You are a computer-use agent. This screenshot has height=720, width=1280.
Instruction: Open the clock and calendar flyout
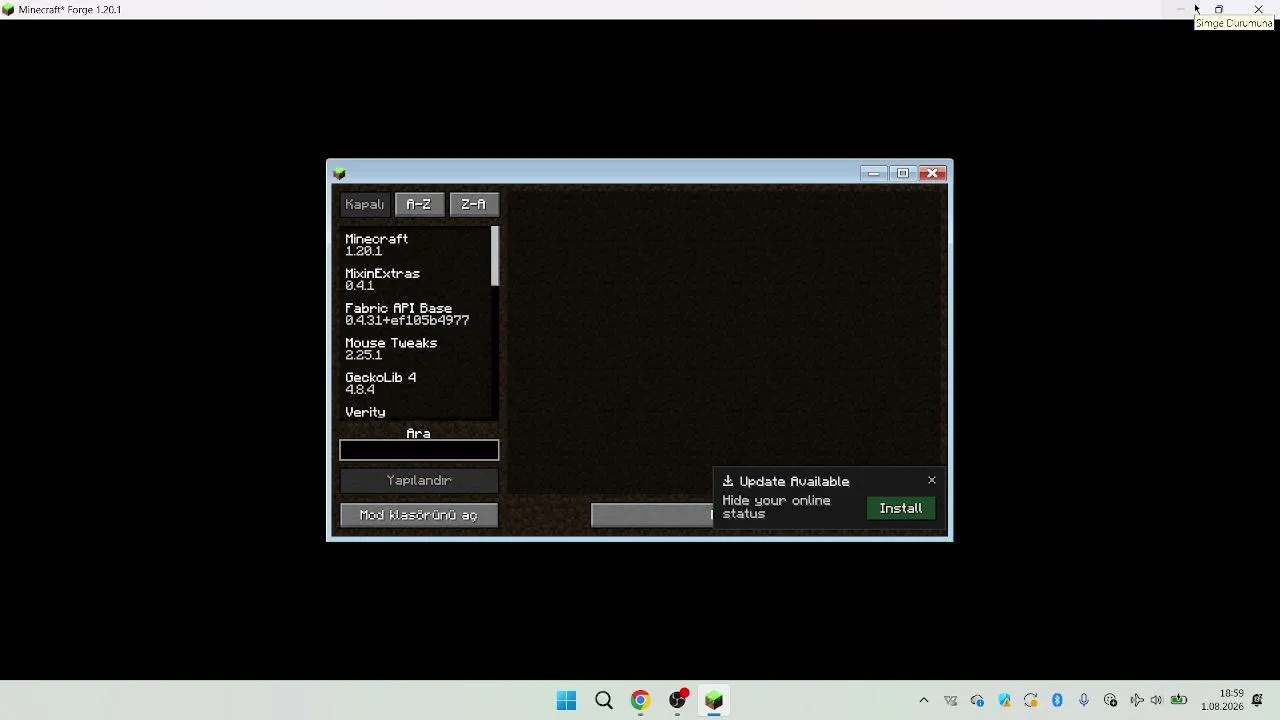(1224, 700)
